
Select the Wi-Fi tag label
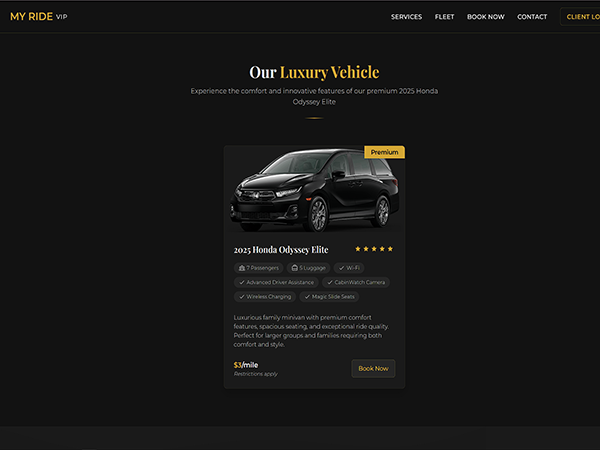pos(353,268)
